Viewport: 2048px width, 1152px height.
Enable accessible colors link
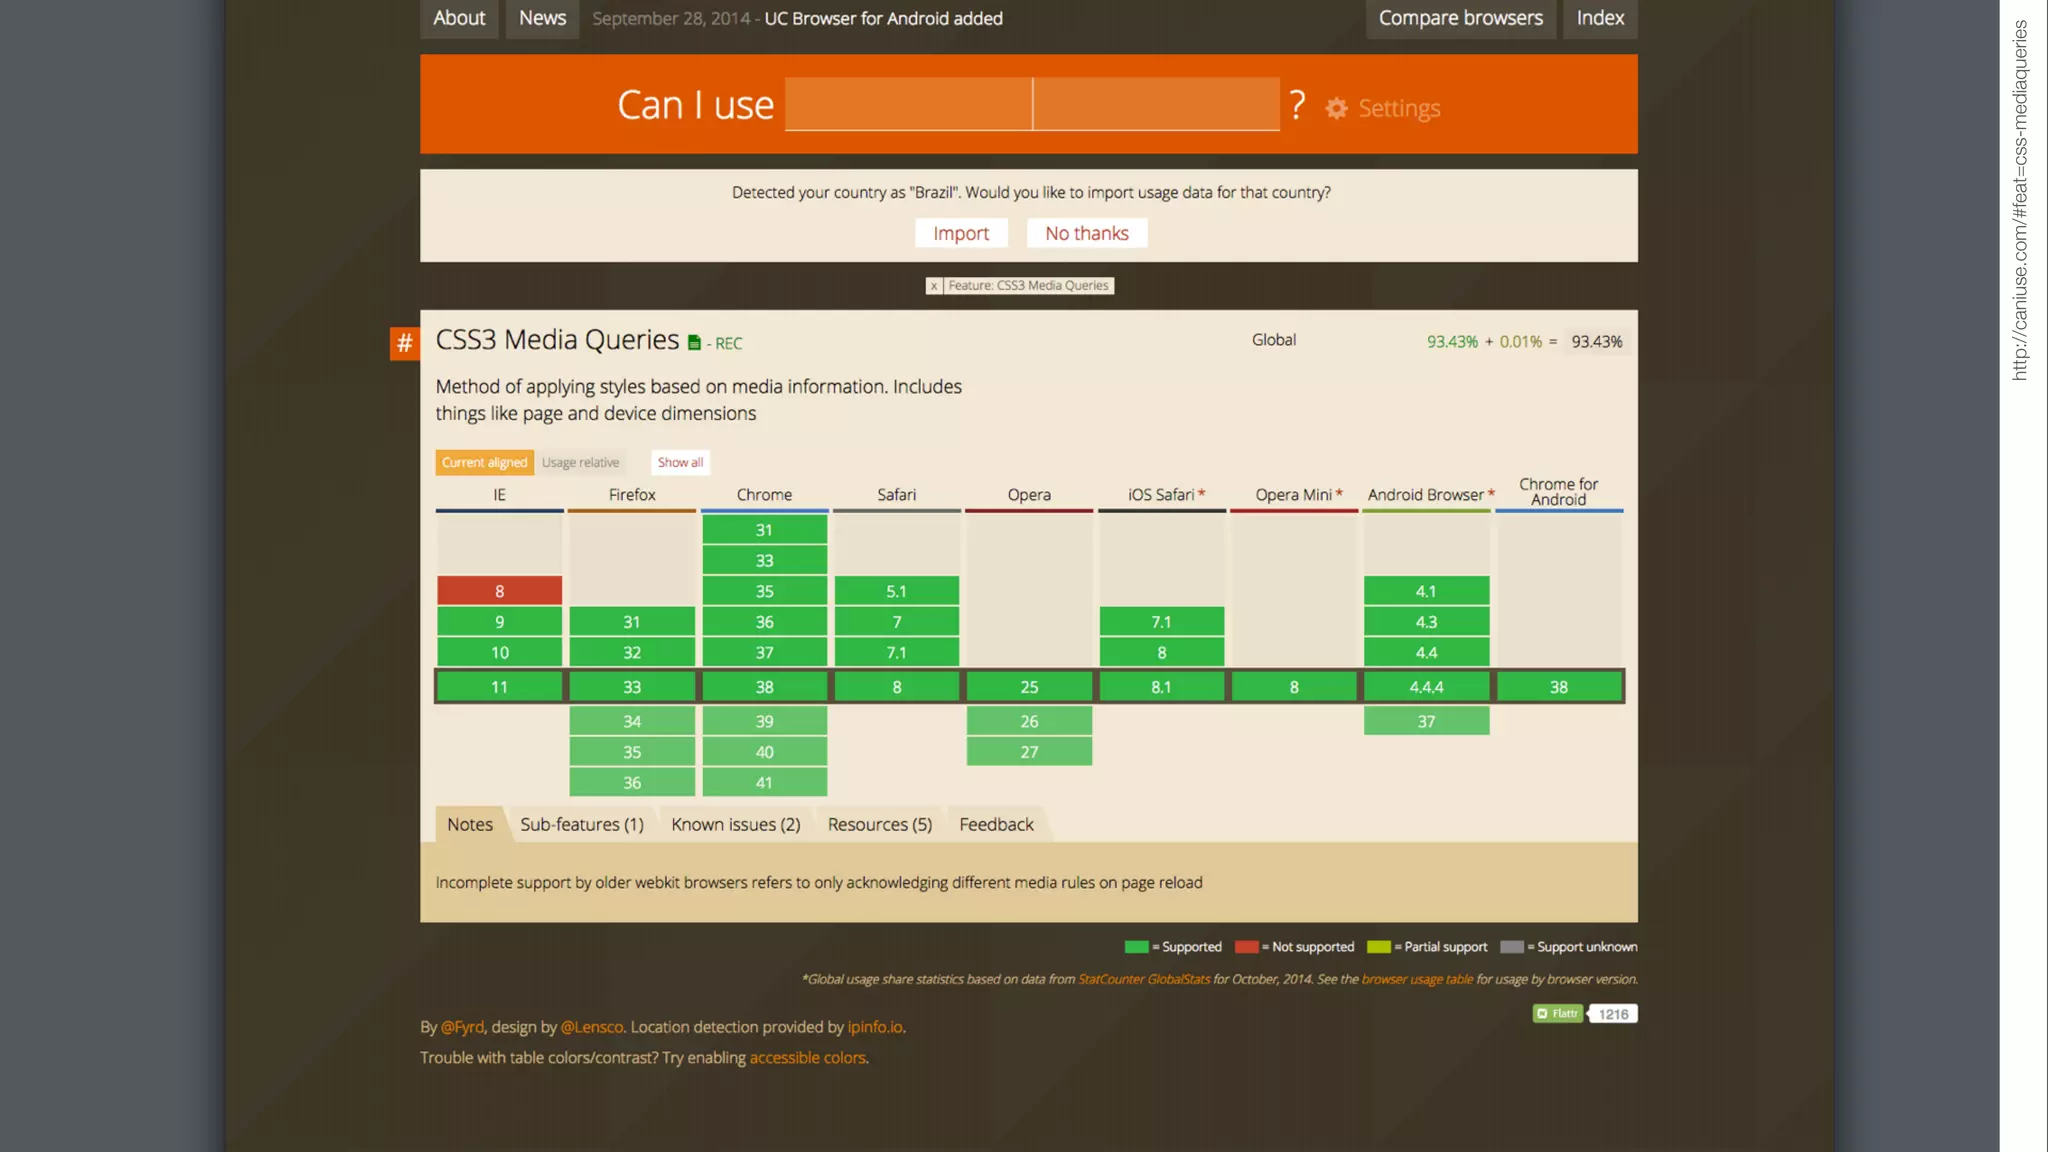pos(808,1058)
